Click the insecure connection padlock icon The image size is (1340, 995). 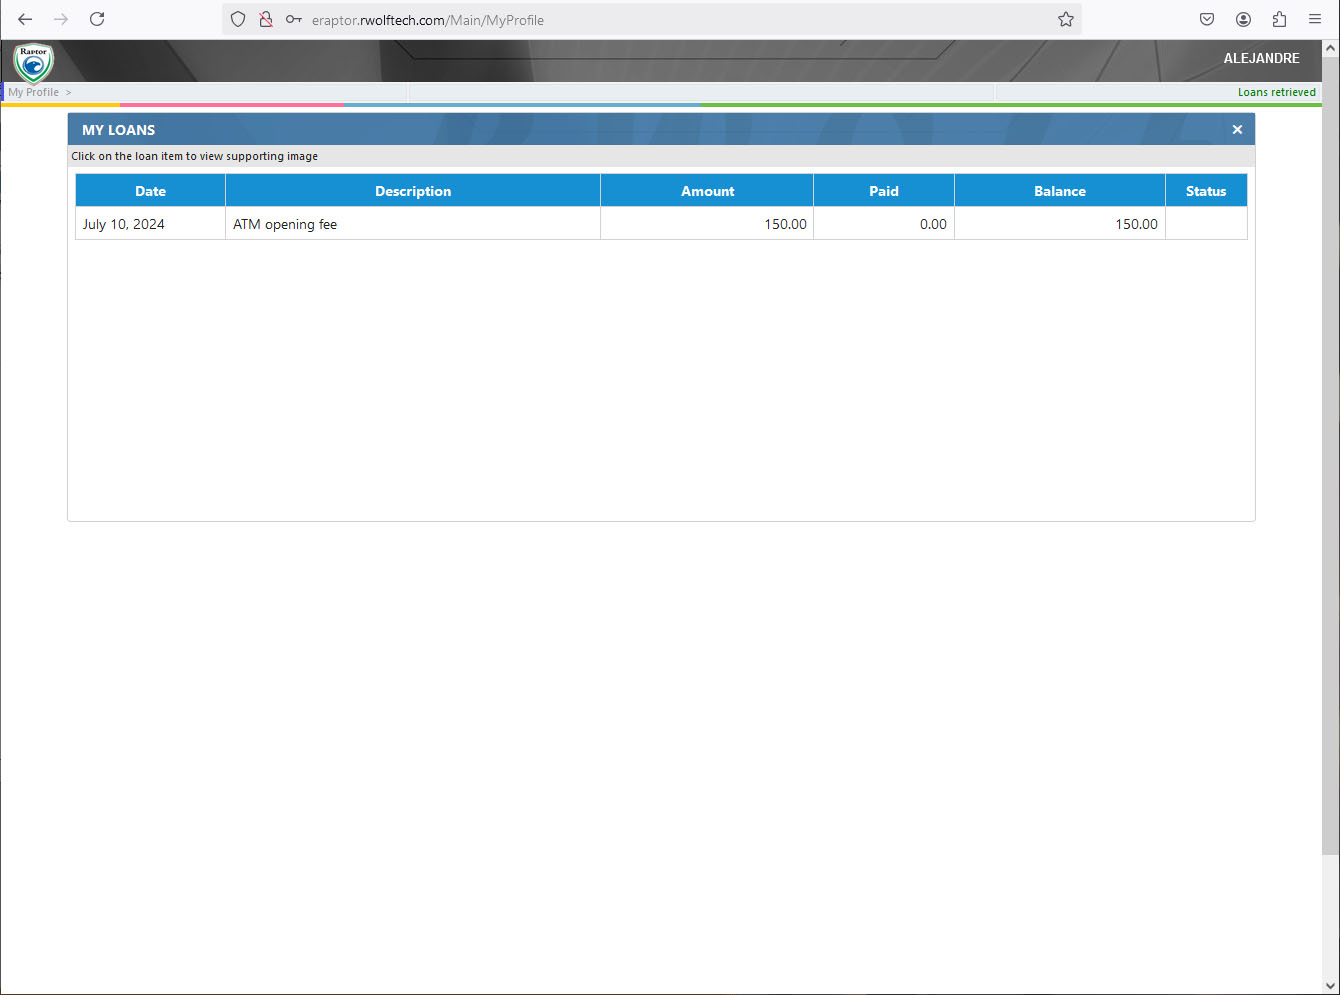(x=266, y=19)
